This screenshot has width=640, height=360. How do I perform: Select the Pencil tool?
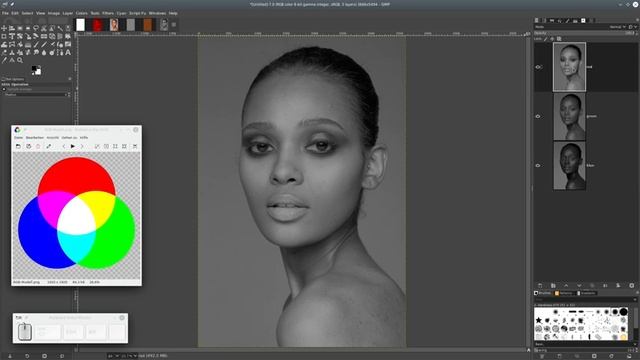[x=36, y=44]
